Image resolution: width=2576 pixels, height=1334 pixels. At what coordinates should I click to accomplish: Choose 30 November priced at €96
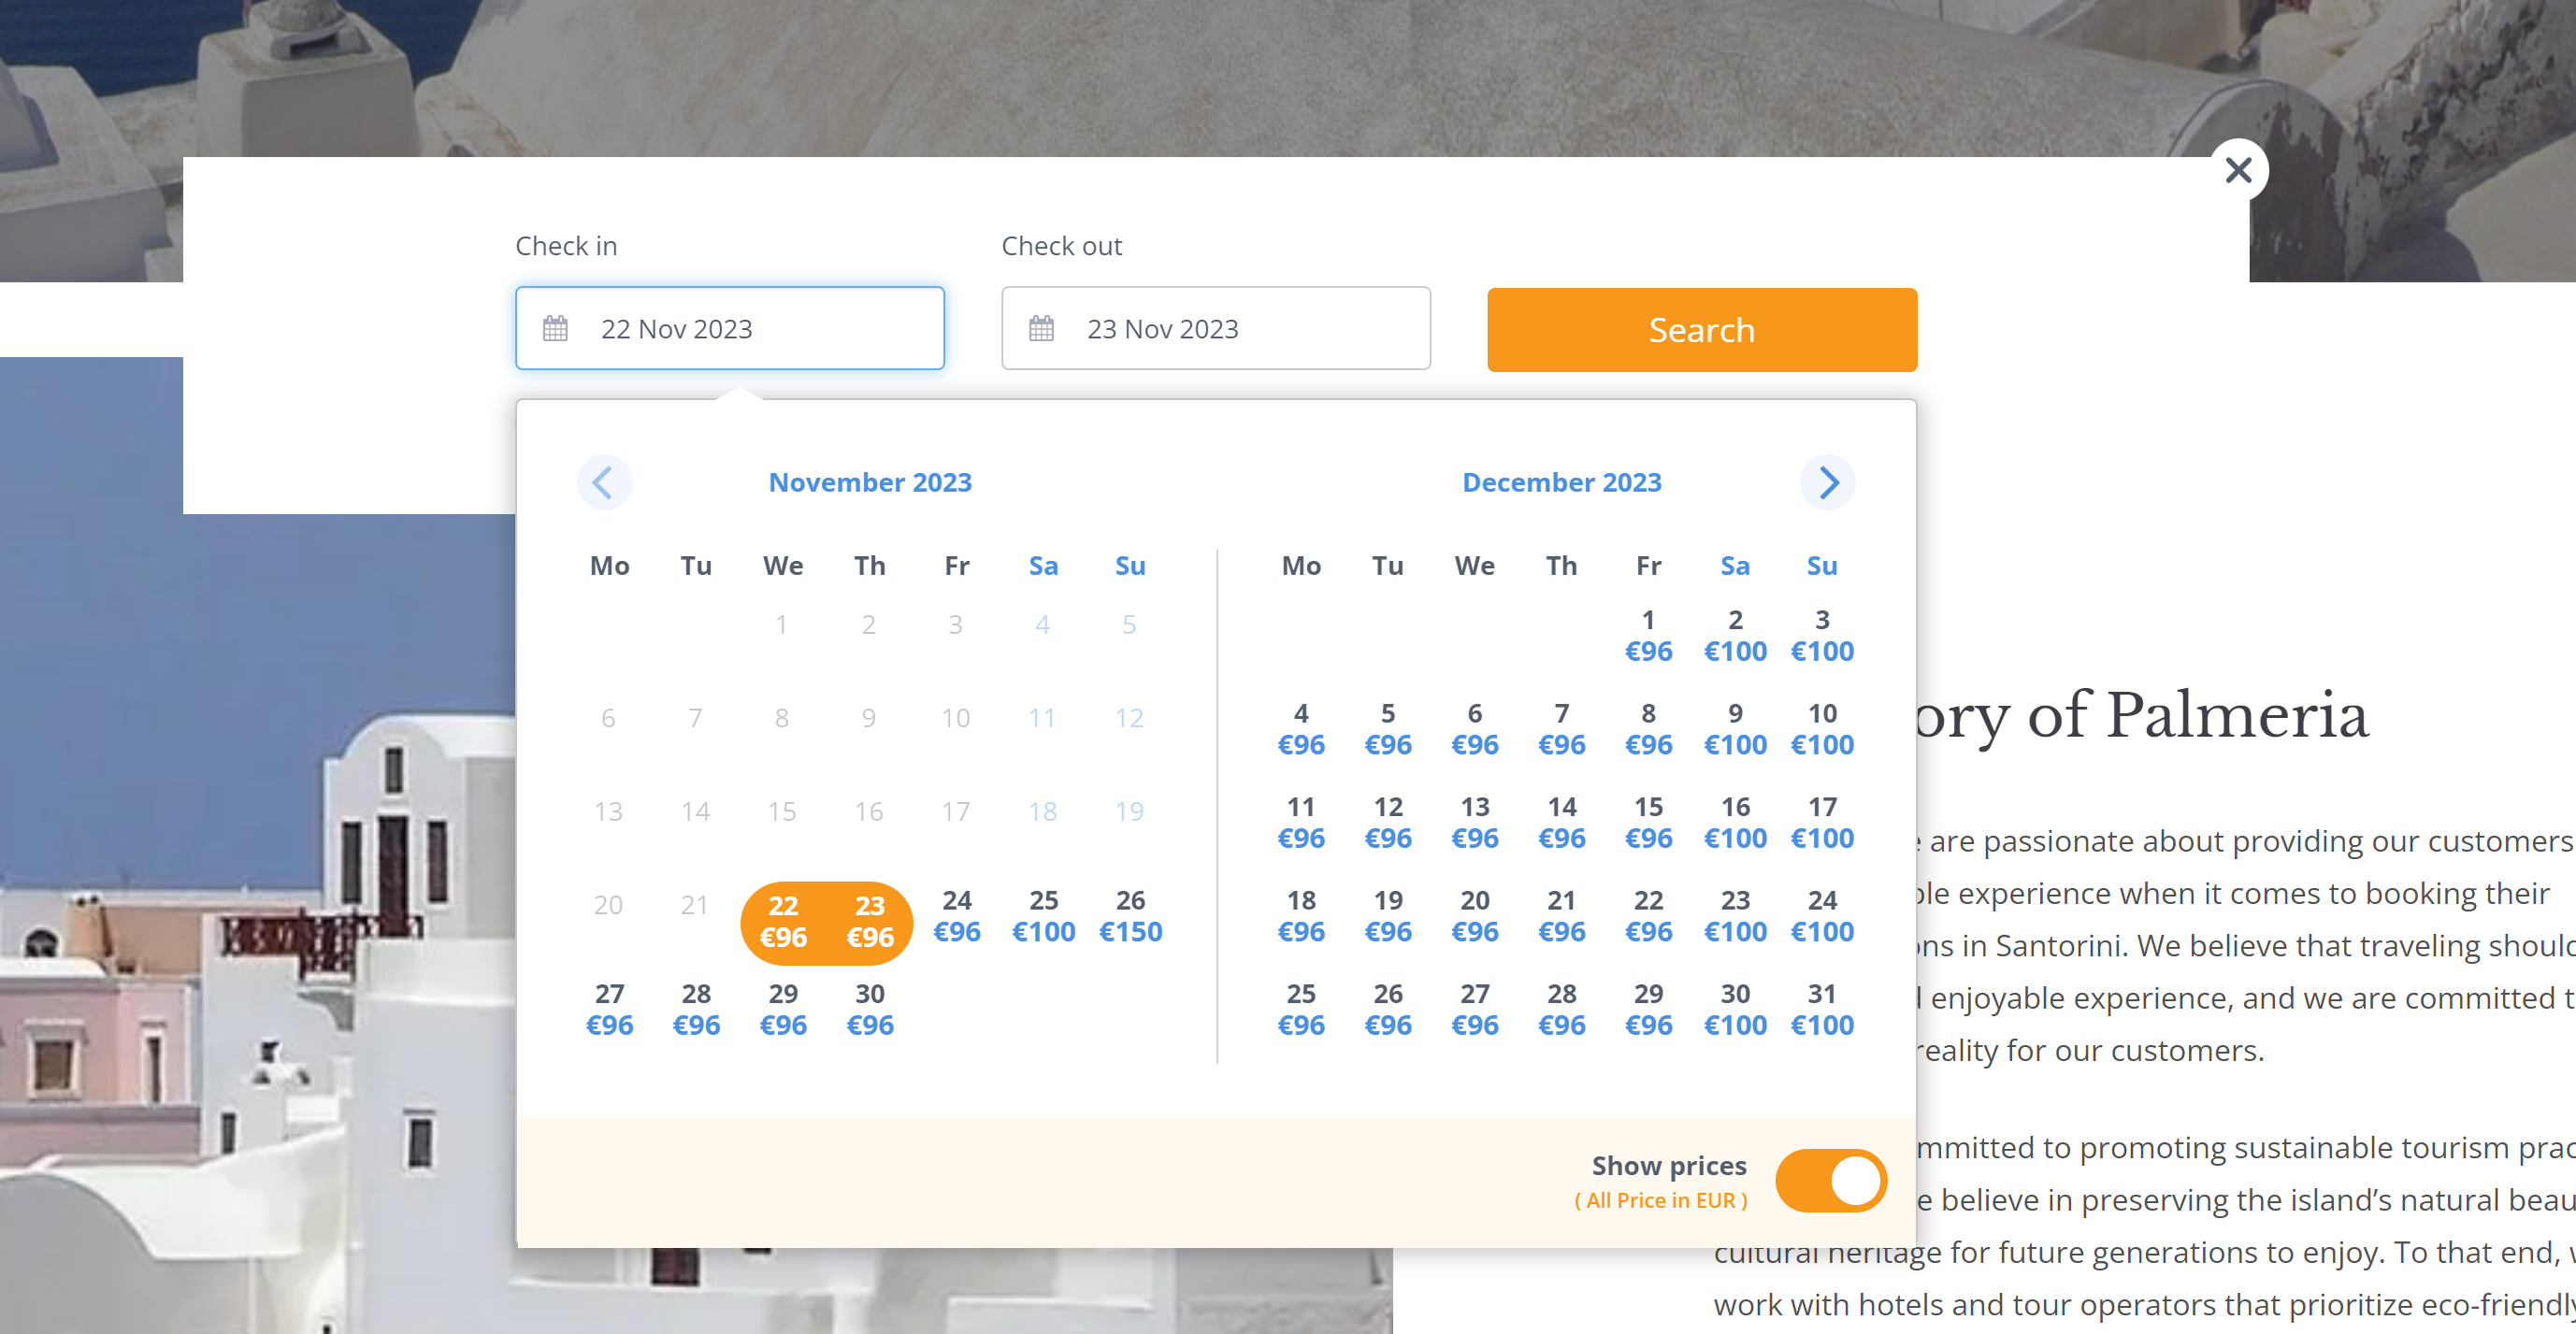pos(869,1009)
